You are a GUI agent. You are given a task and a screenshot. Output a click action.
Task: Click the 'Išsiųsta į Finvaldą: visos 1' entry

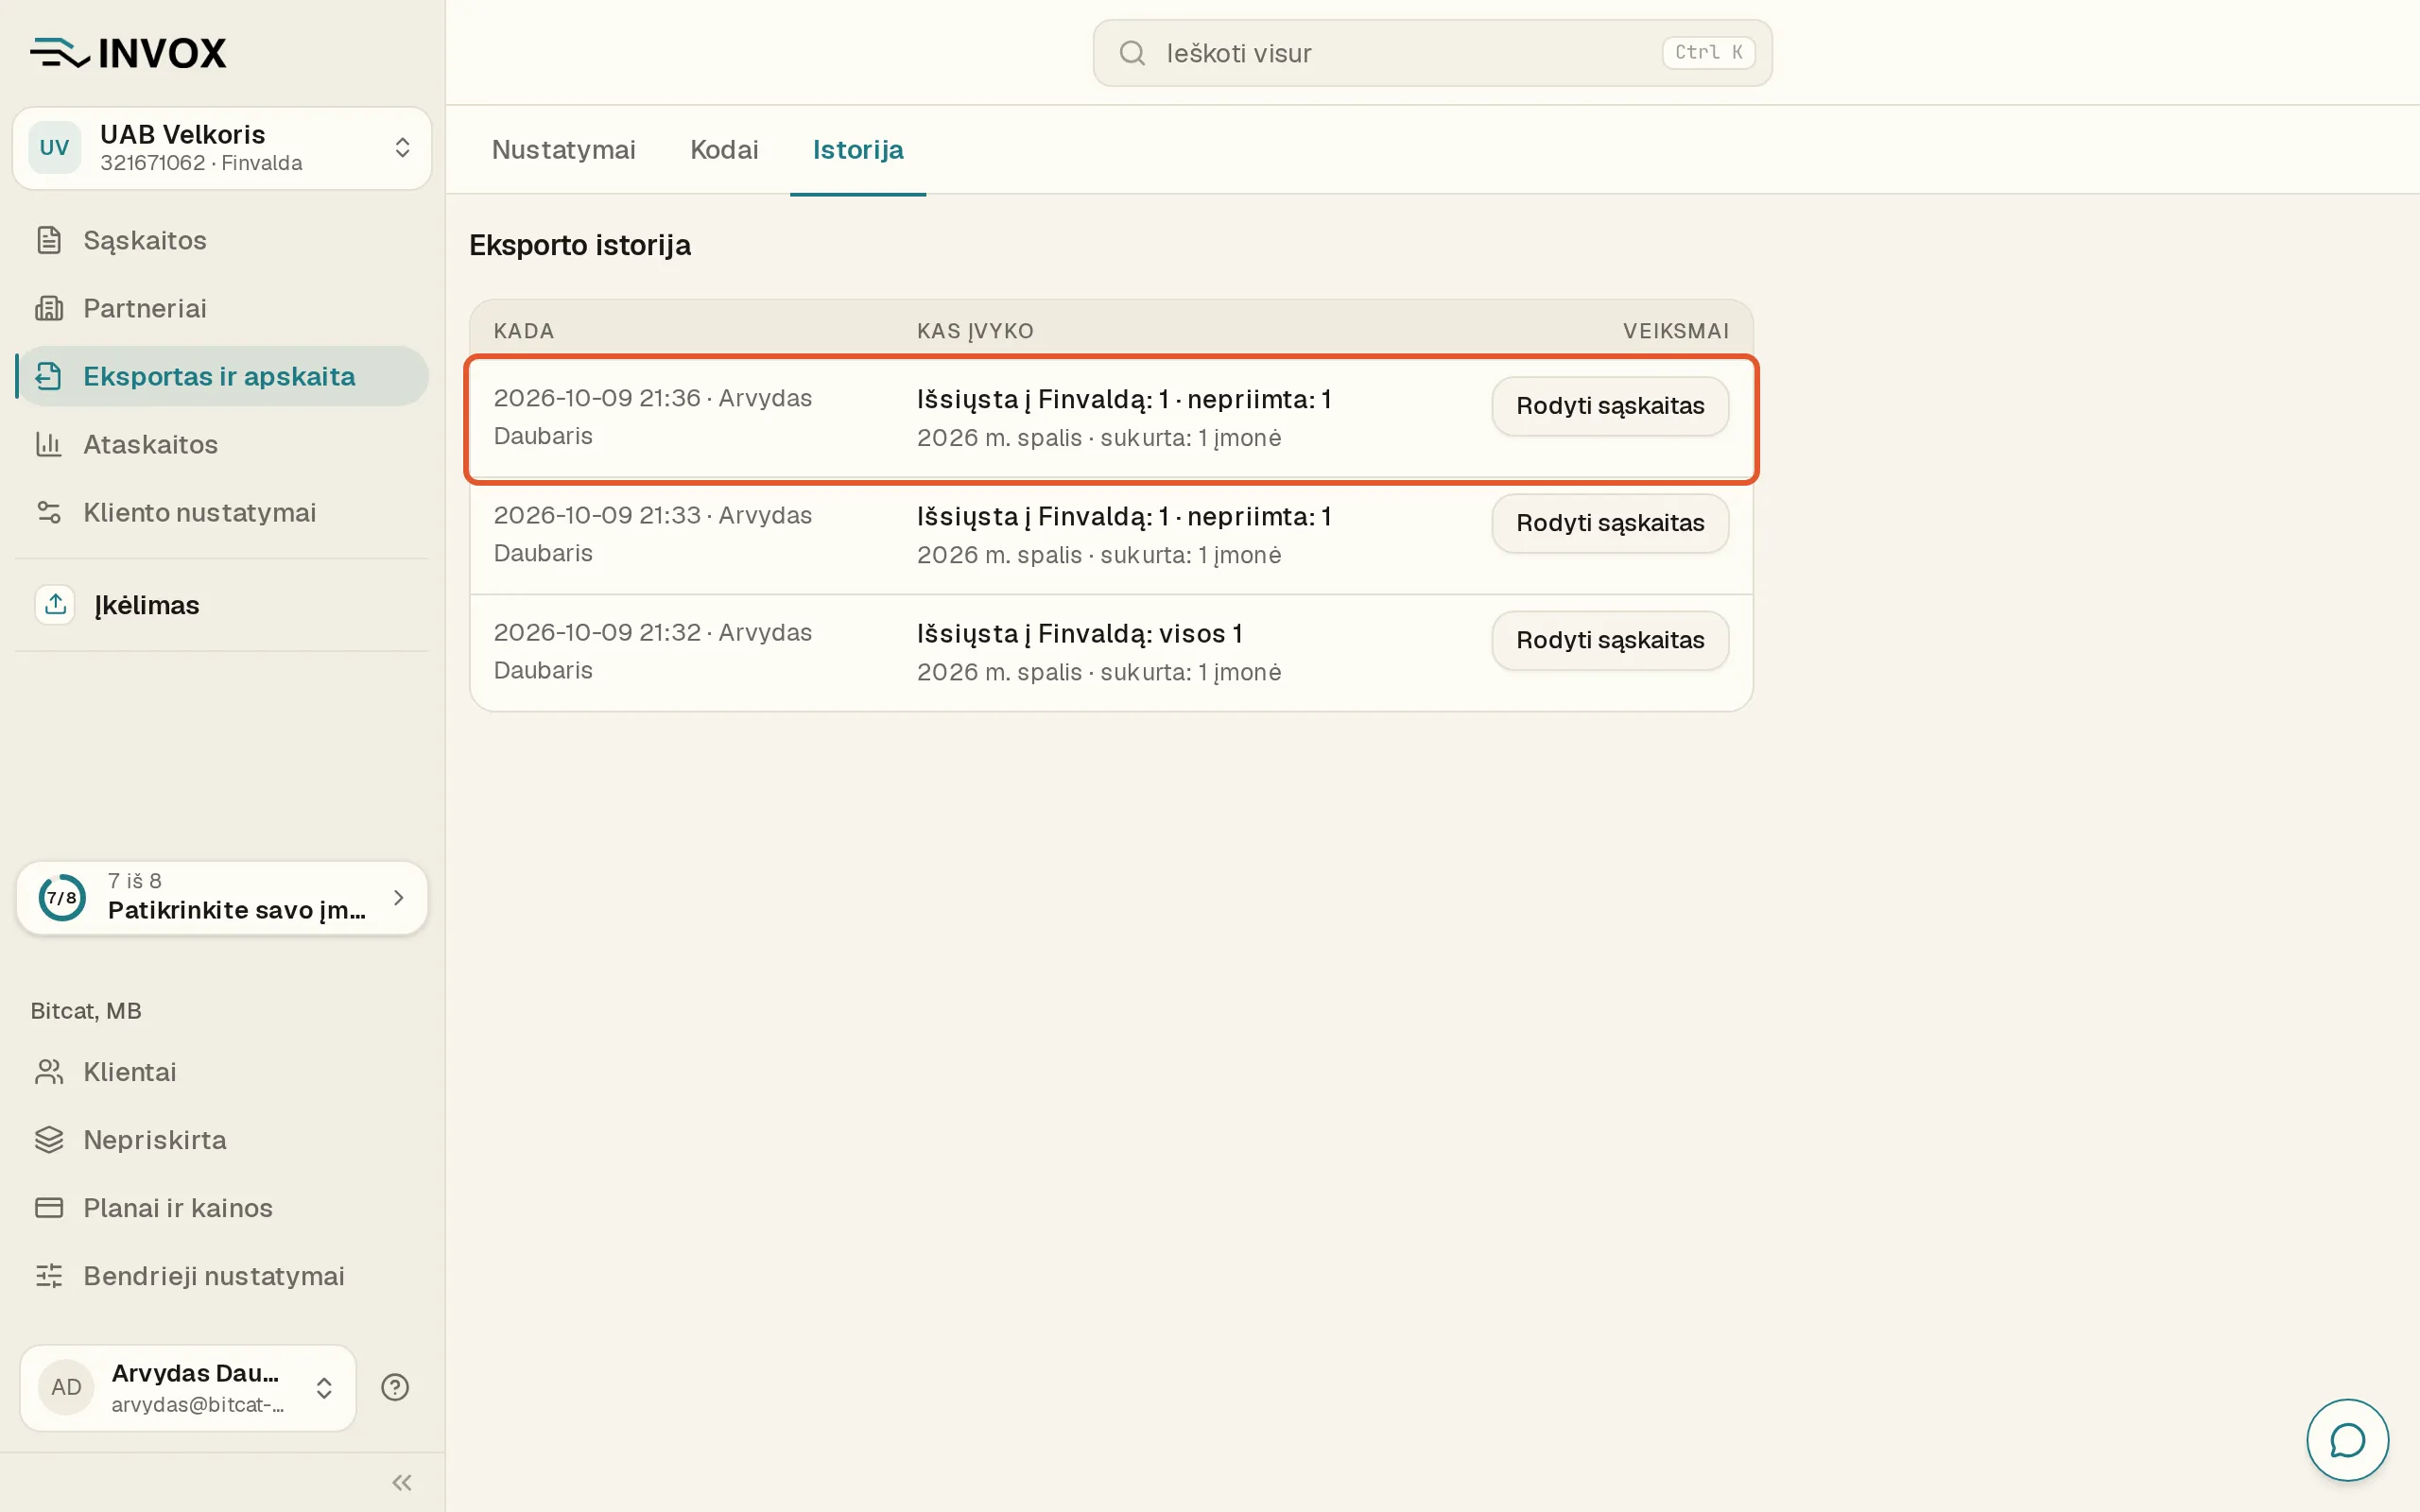(x=1079, y=634)
